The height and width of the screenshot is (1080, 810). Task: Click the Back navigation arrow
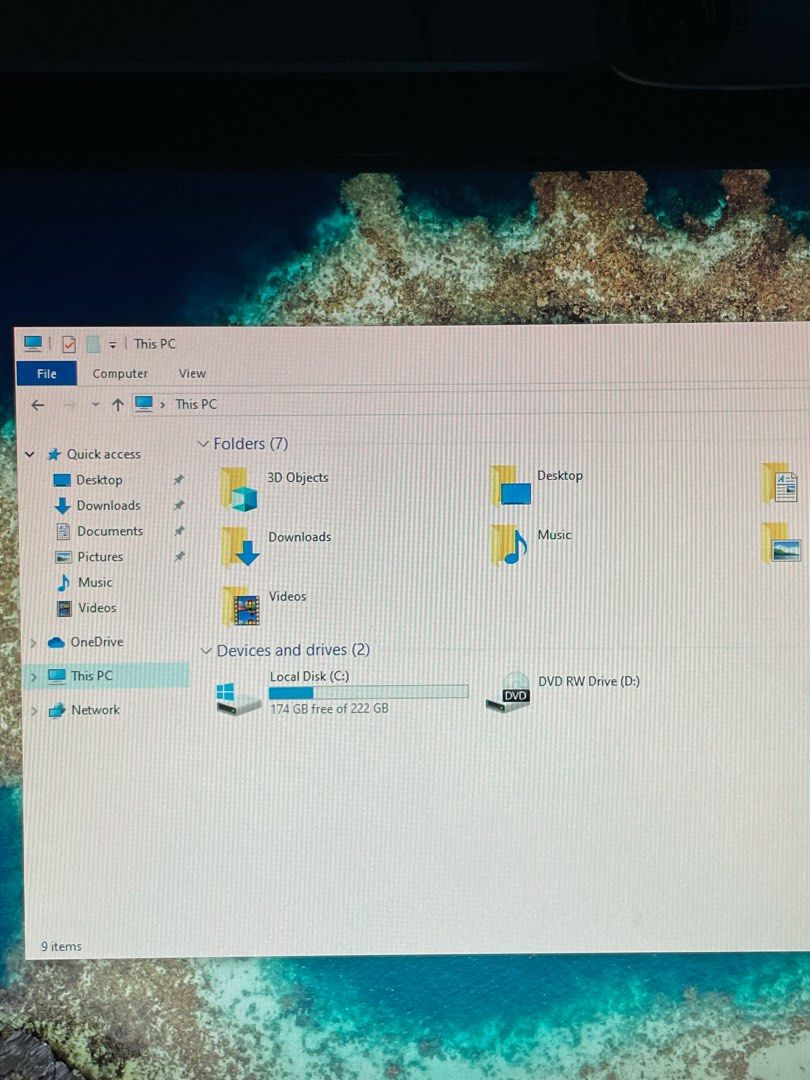[x=37, y=404]
